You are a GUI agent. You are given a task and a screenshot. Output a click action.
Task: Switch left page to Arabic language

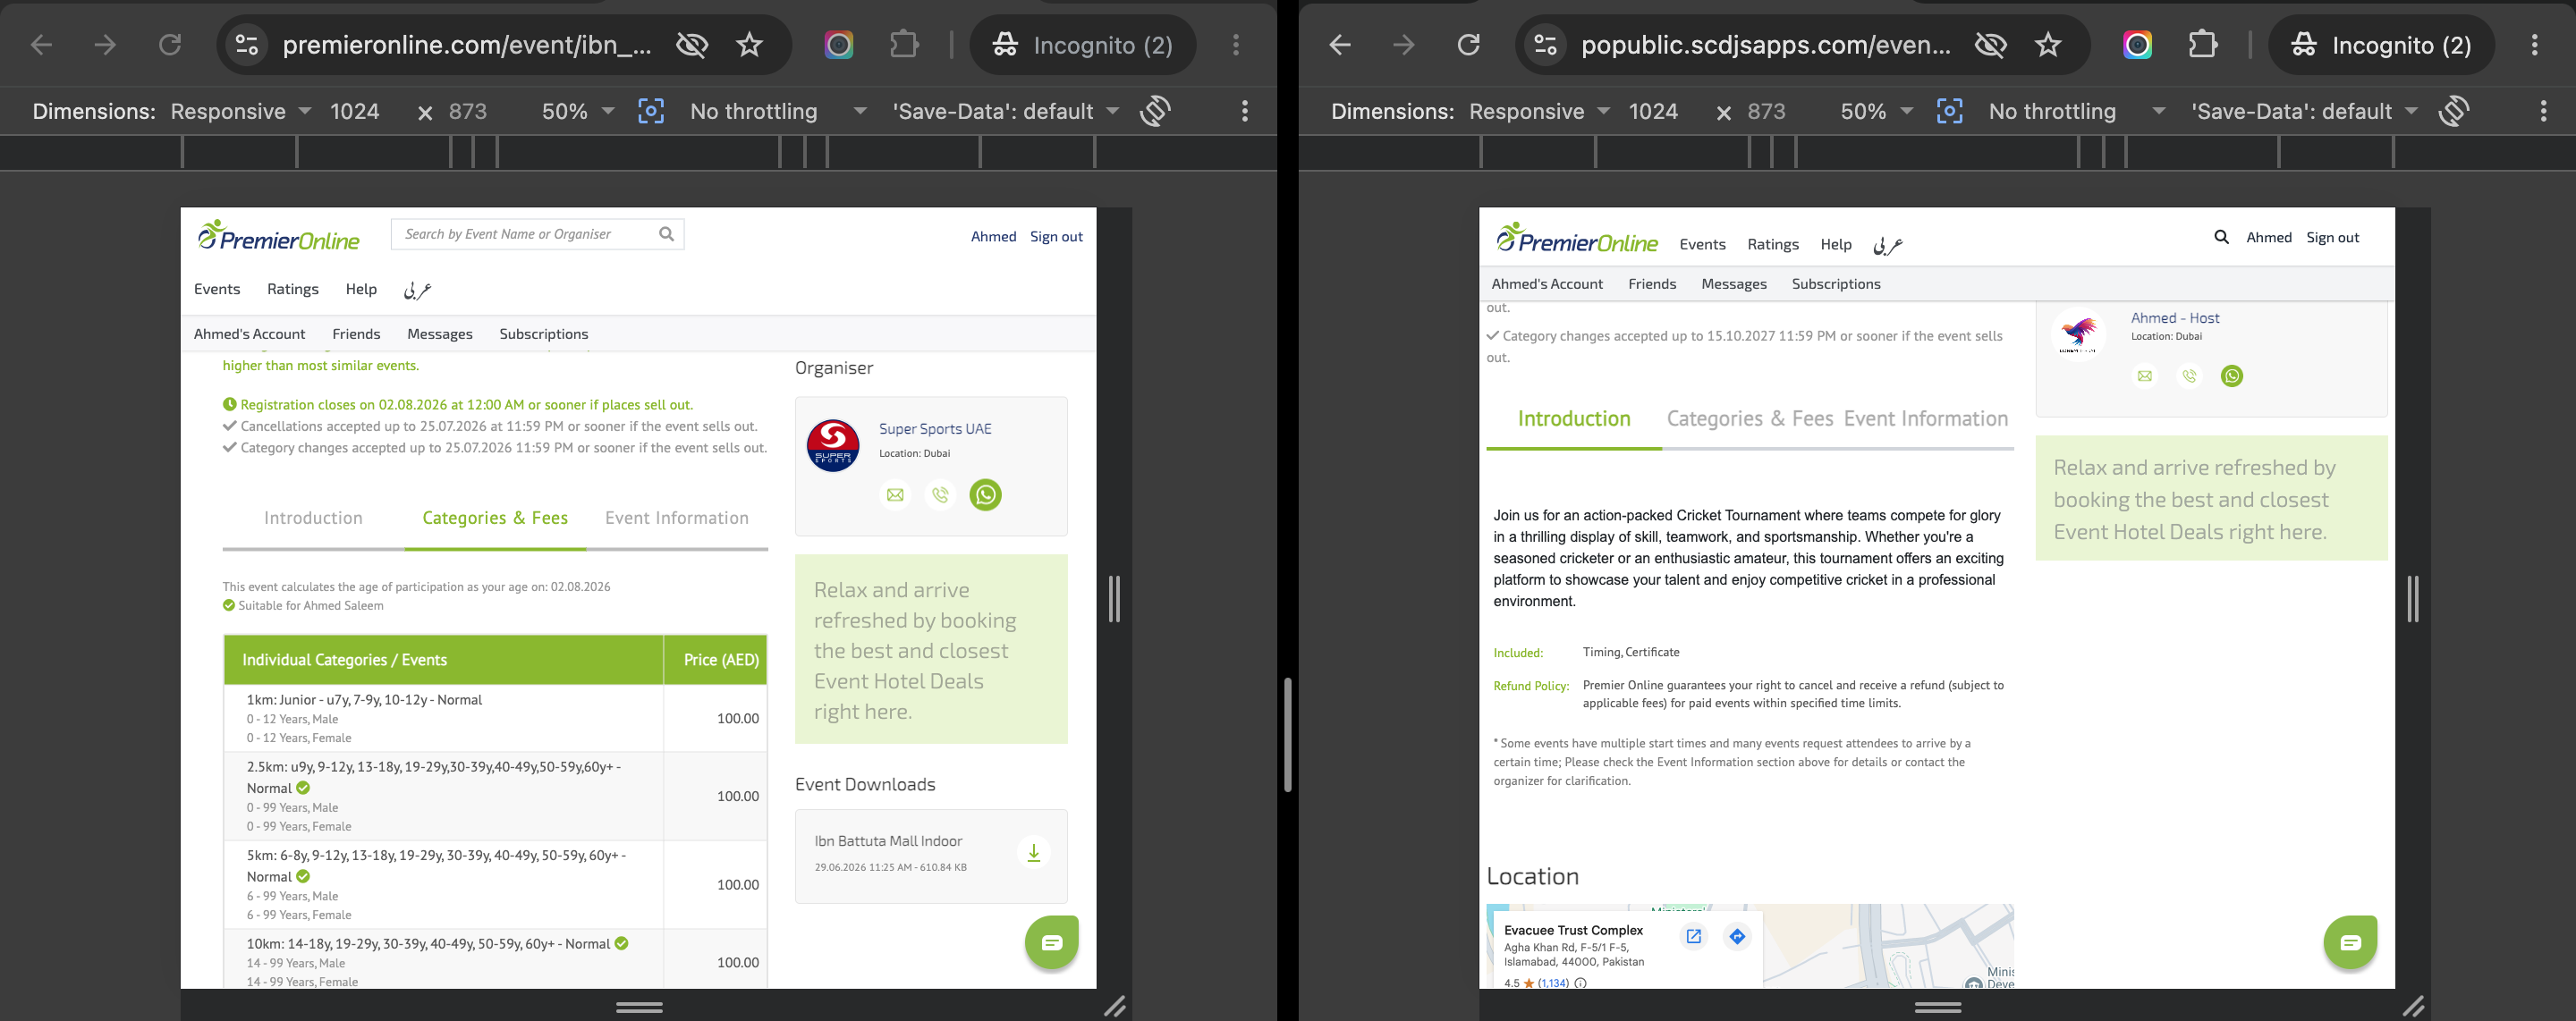[417, 290]
